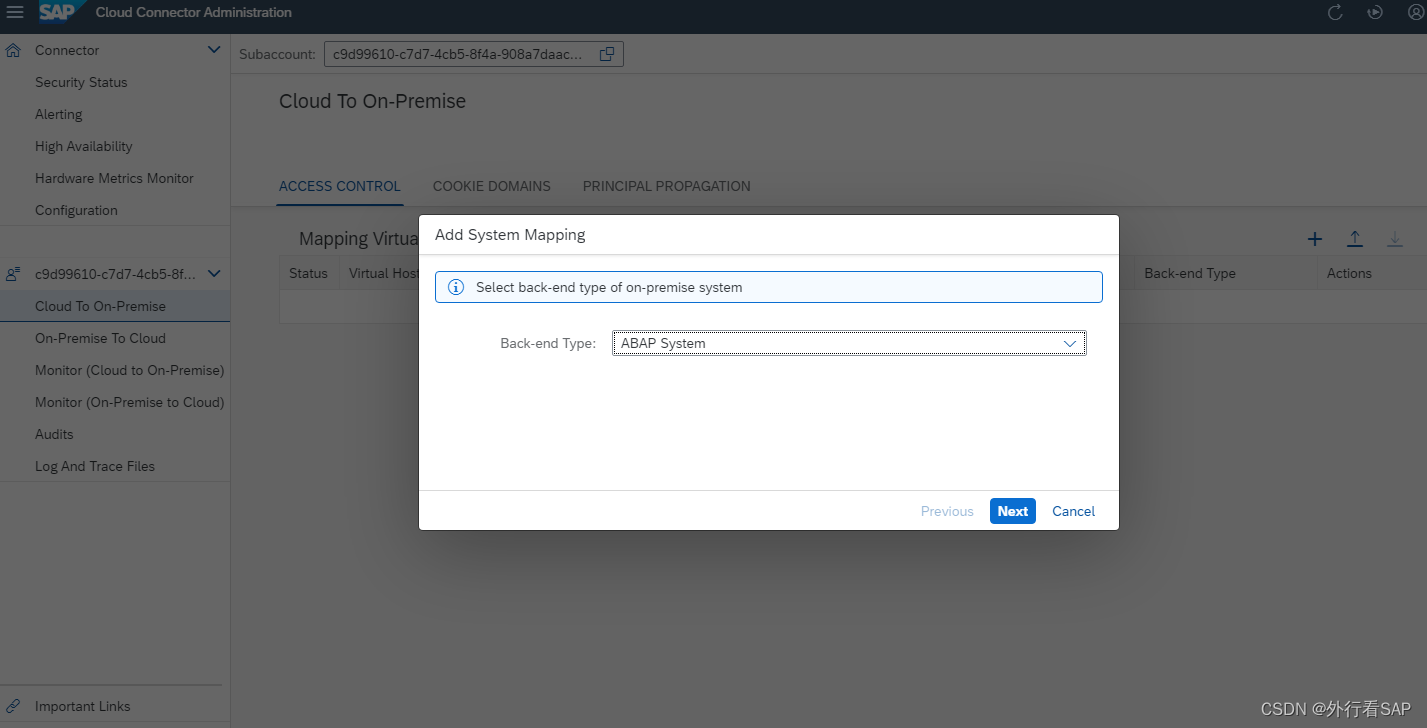Select Cloud To On-Premise in sidebar
Screen dimensions: 1427x728
click(x=115, y=306)
